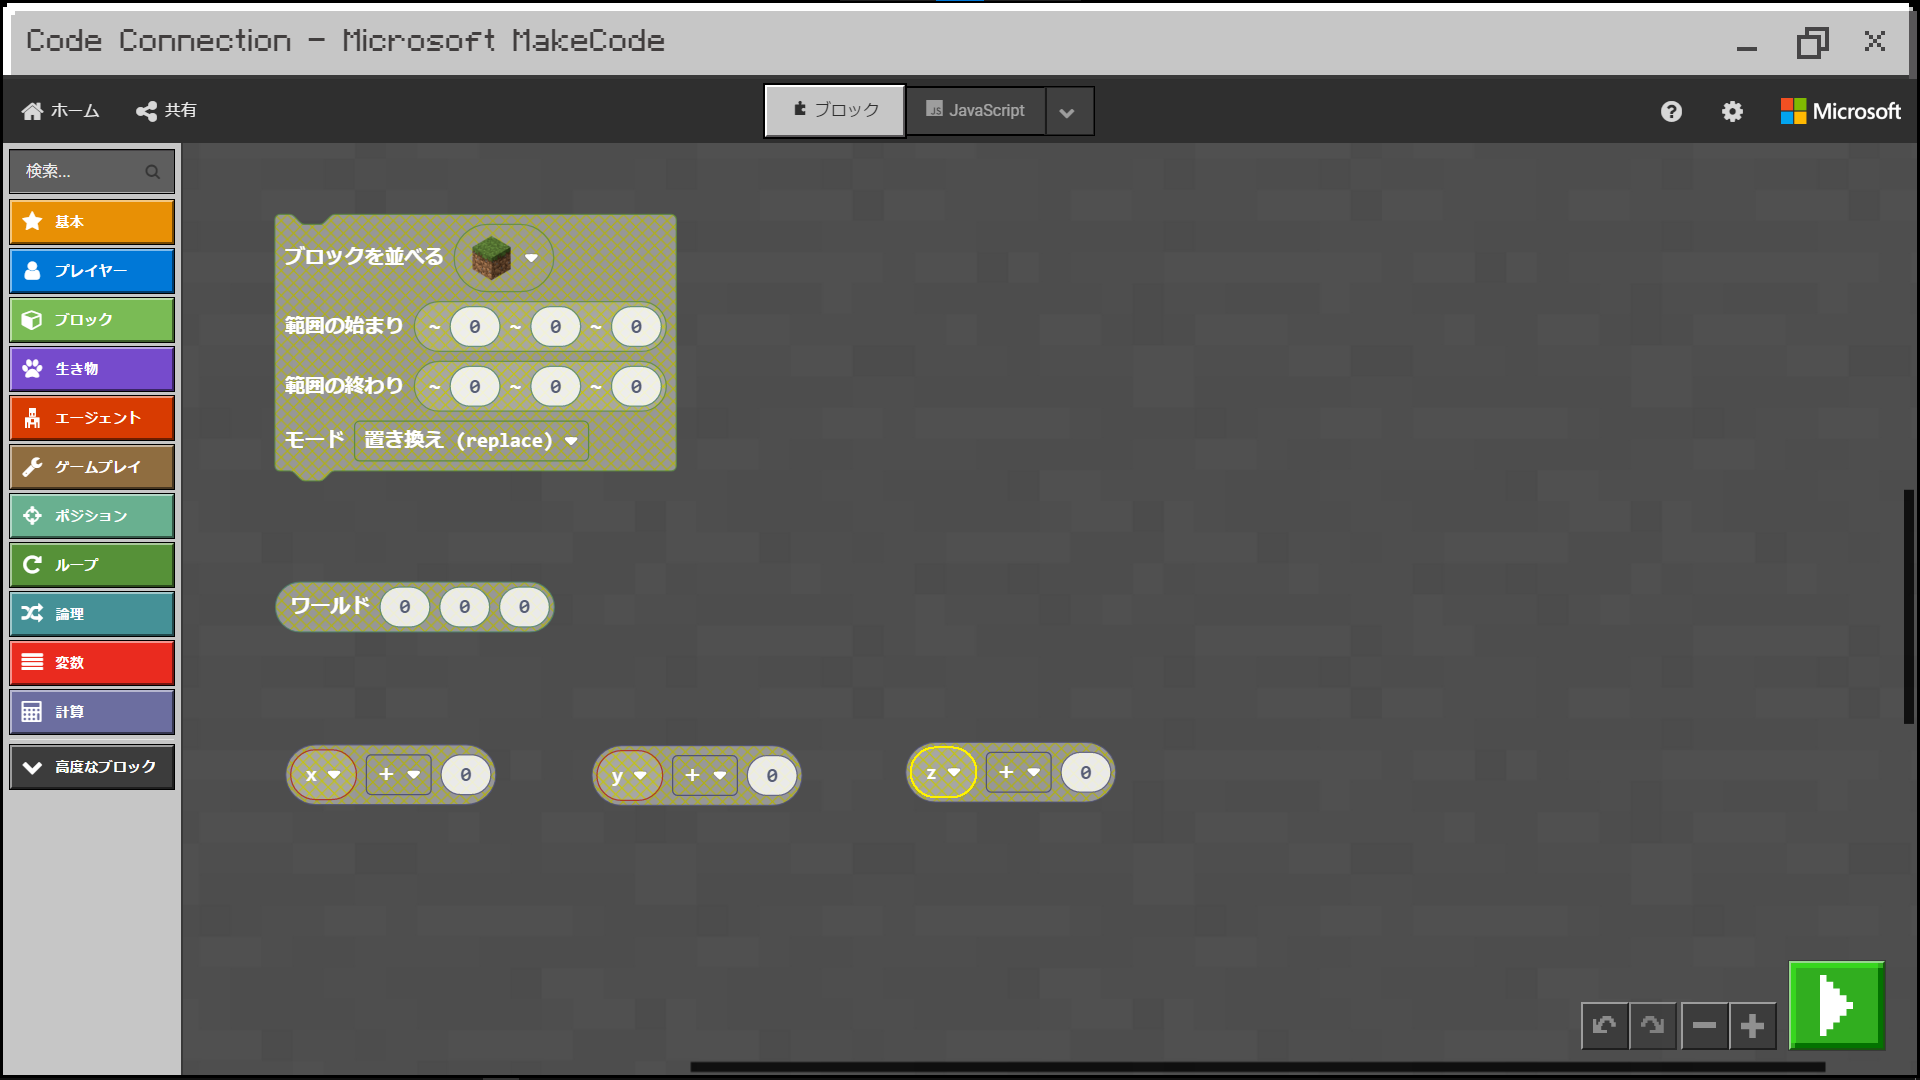Open the settings gear menu

1732,112
